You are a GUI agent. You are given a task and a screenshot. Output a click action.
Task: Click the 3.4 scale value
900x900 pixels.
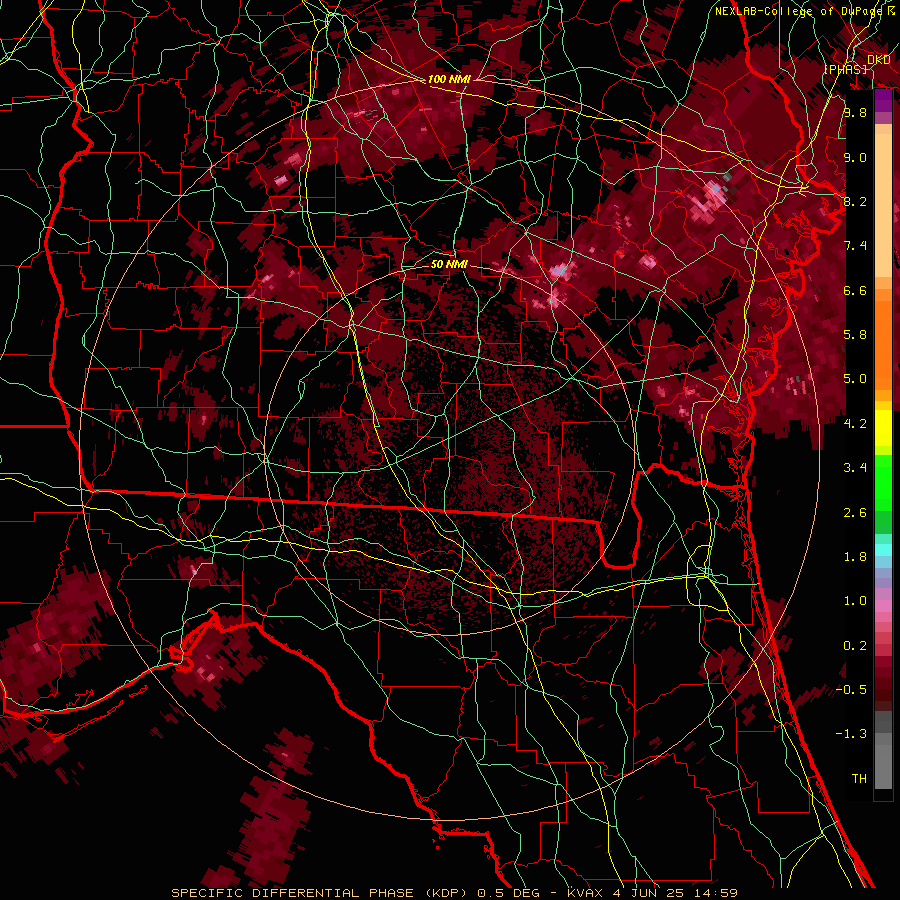pyautogui.click(x=855, y=468)
